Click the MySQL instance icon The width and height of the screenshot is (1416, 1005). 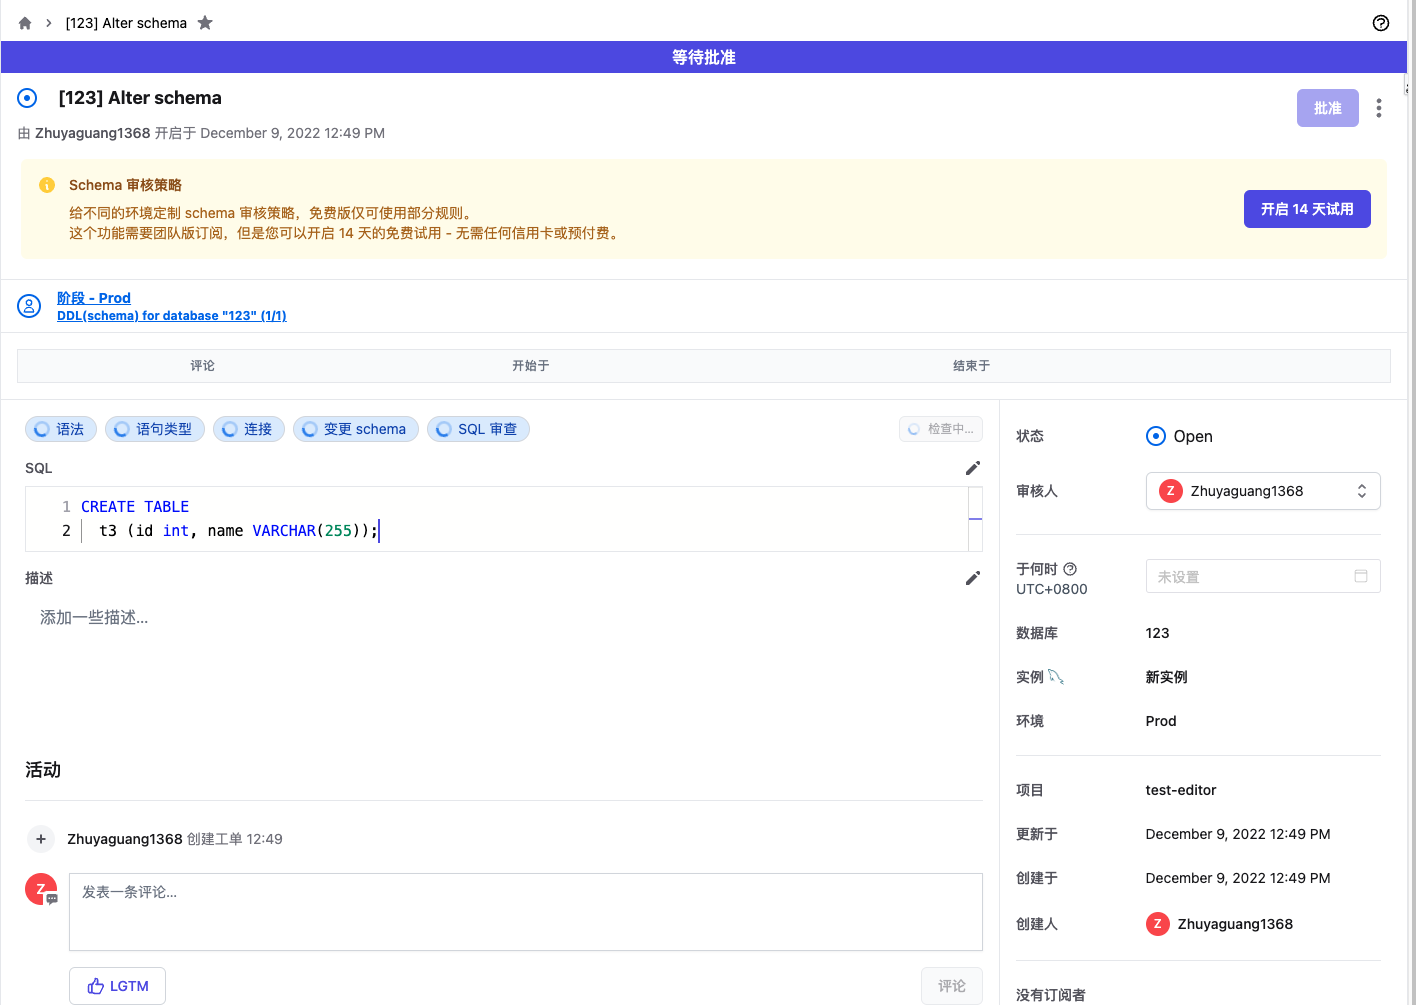click(1056, 677)
